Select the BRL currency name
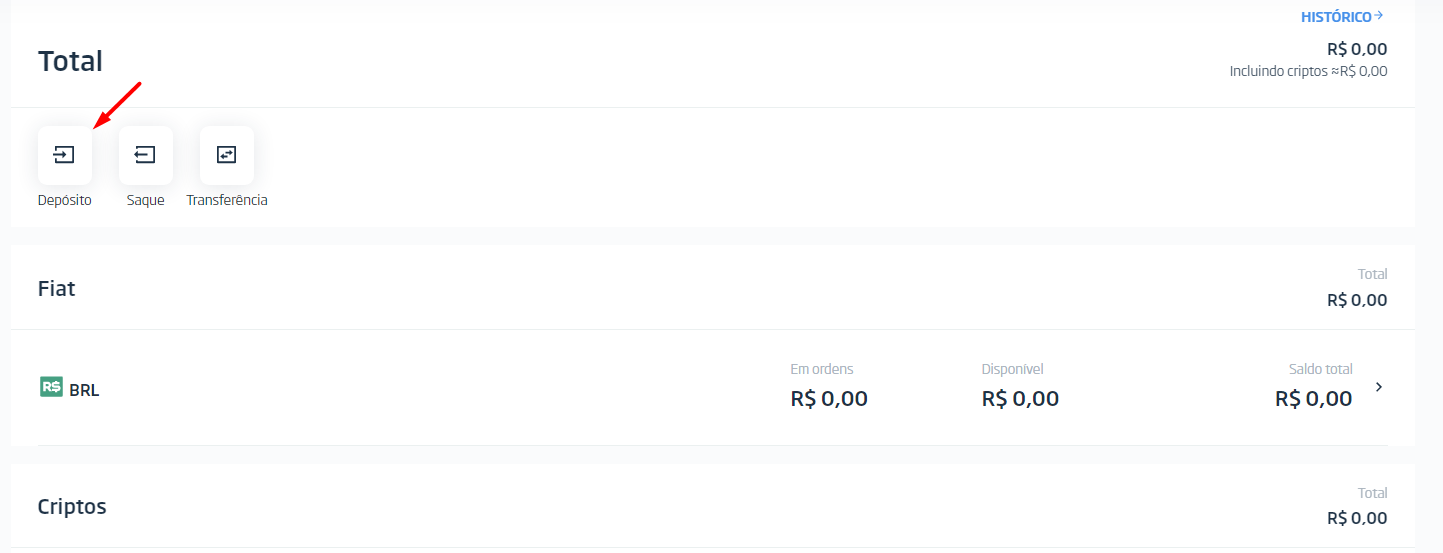This screenshot has width=1443, height=553. (84, 390)
